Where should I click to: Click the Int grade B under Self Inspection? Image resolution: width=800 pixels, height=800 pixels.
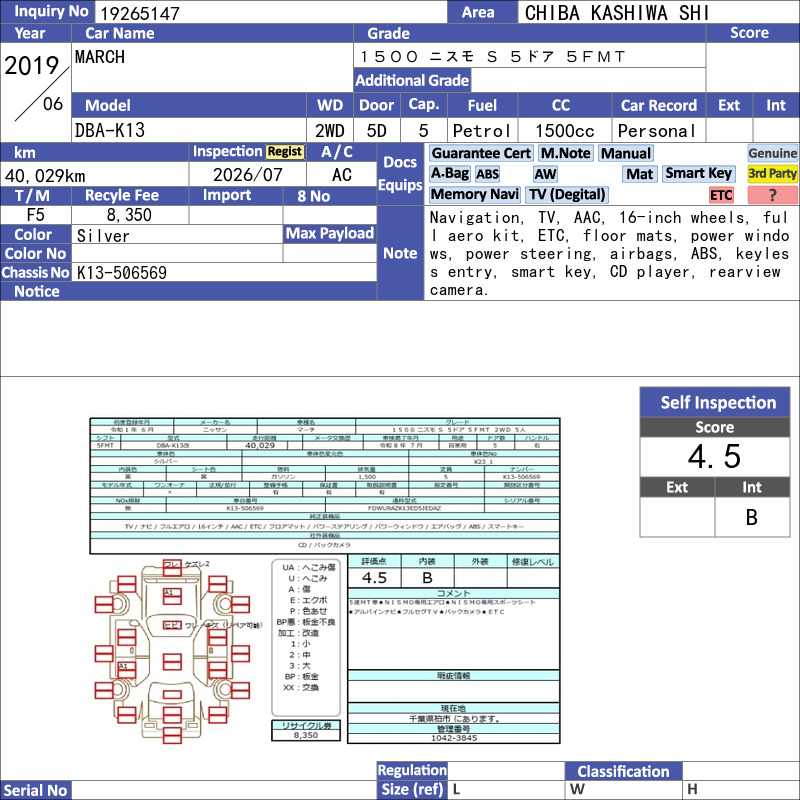click(x=752, y=517)
